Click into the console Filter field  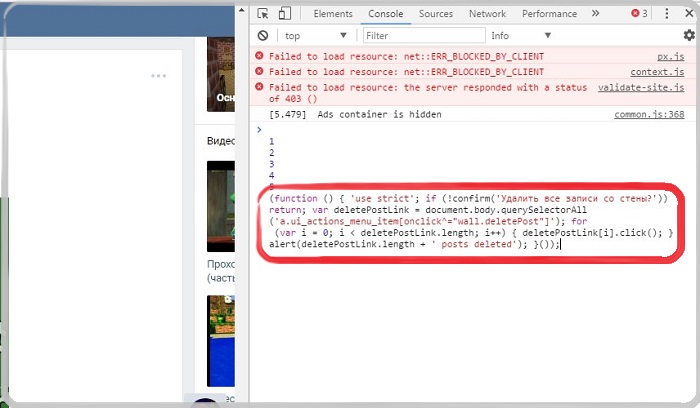pos(420,36)
